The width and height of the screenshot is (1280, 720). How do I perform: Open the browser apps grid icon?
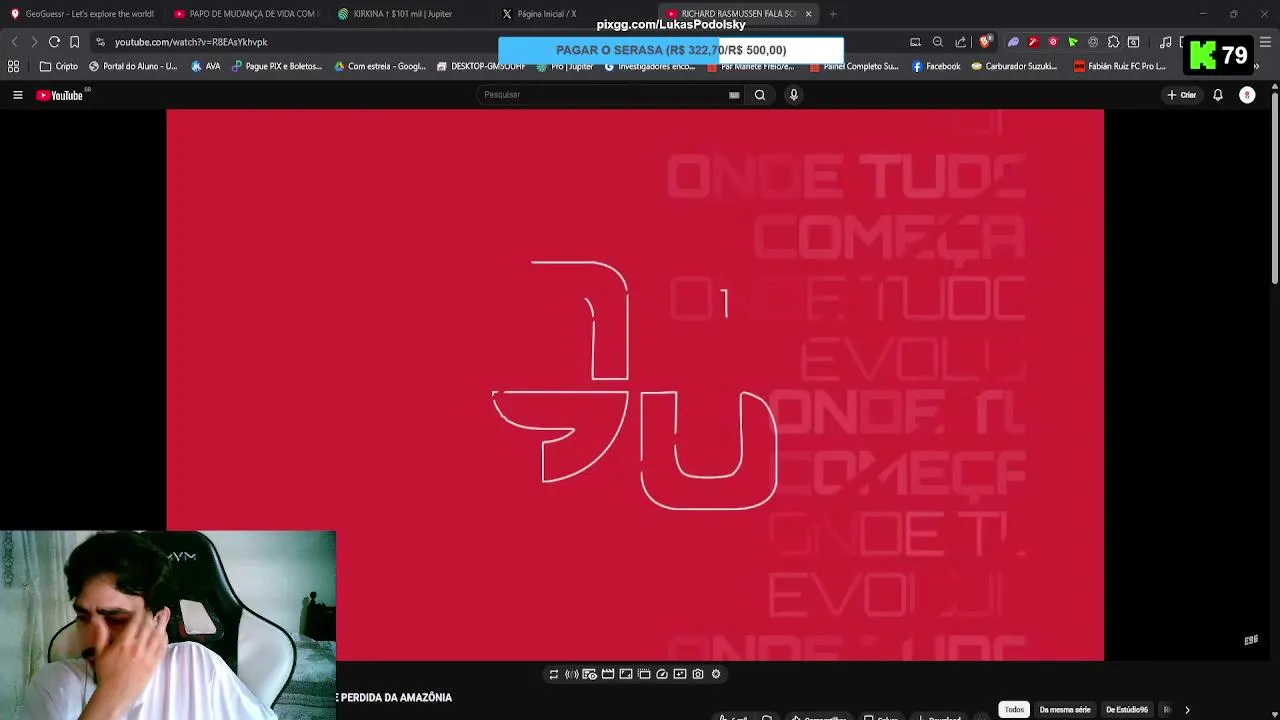coord(14,66)
